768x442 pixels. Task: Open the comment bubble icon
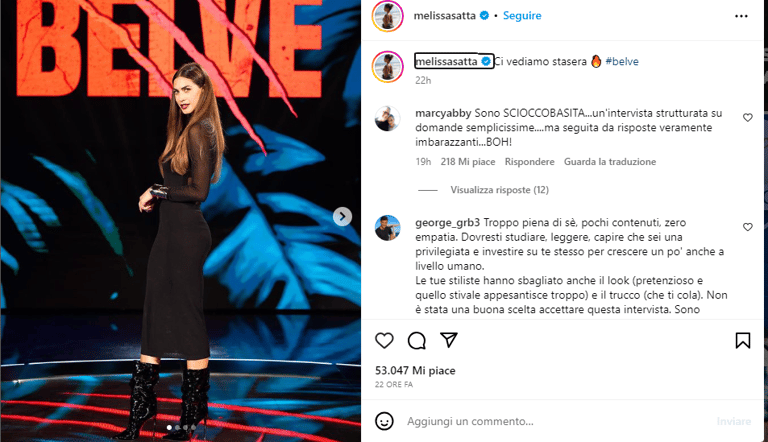(416, 340)
